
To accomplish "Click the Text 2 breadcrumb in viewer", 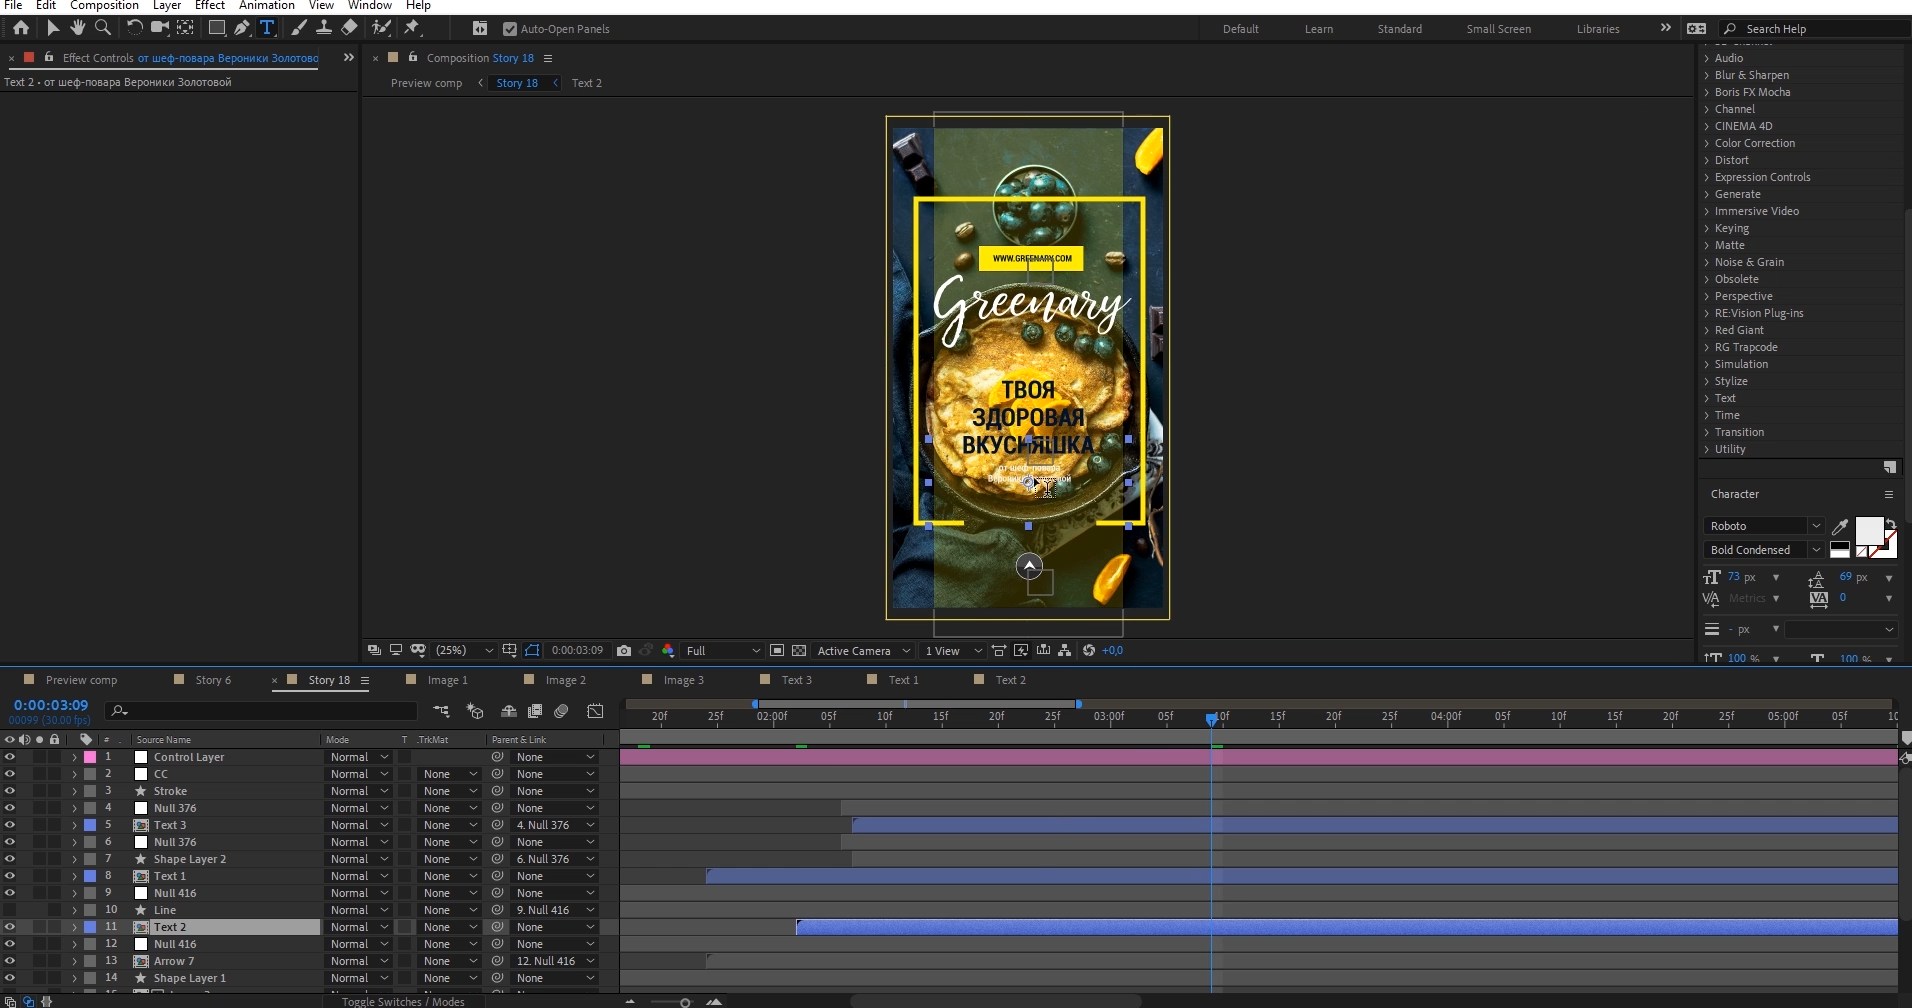I will pyautogui.click(x=586, y=83).
